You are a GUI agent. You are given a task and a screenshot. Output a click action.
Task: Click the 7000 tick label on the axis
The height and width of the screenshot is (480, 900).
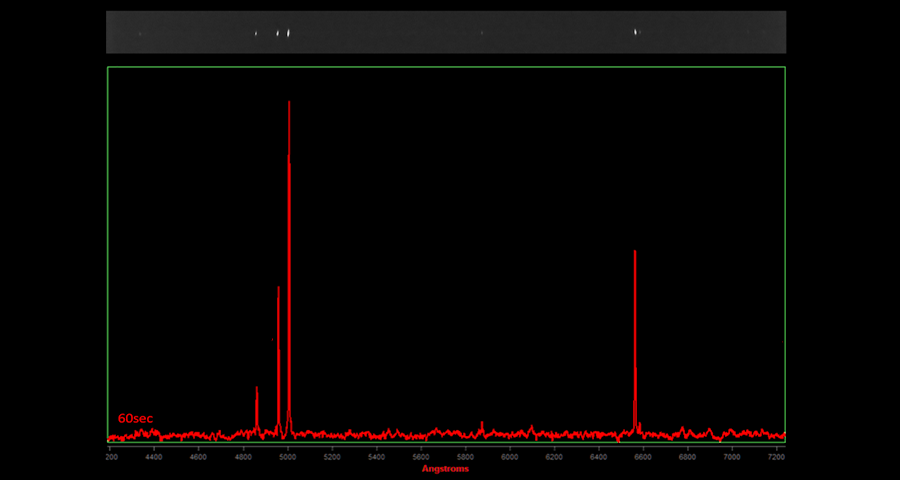point(732,457)
